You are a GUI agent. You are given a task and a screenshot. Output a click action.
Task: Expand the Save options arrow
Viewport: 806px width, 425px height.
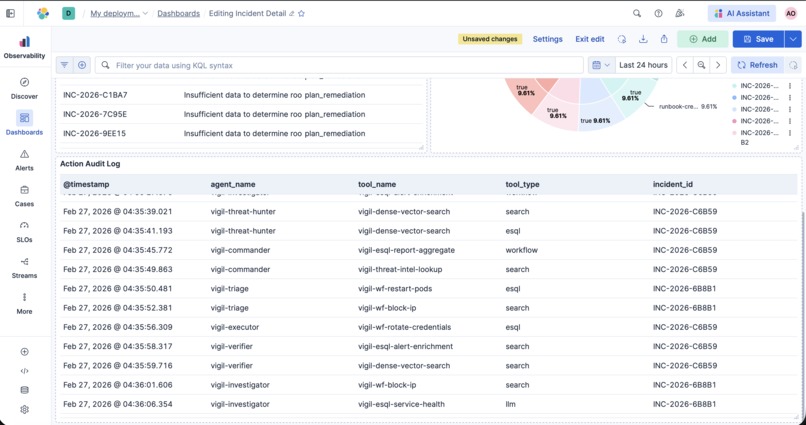coord(793,39)
